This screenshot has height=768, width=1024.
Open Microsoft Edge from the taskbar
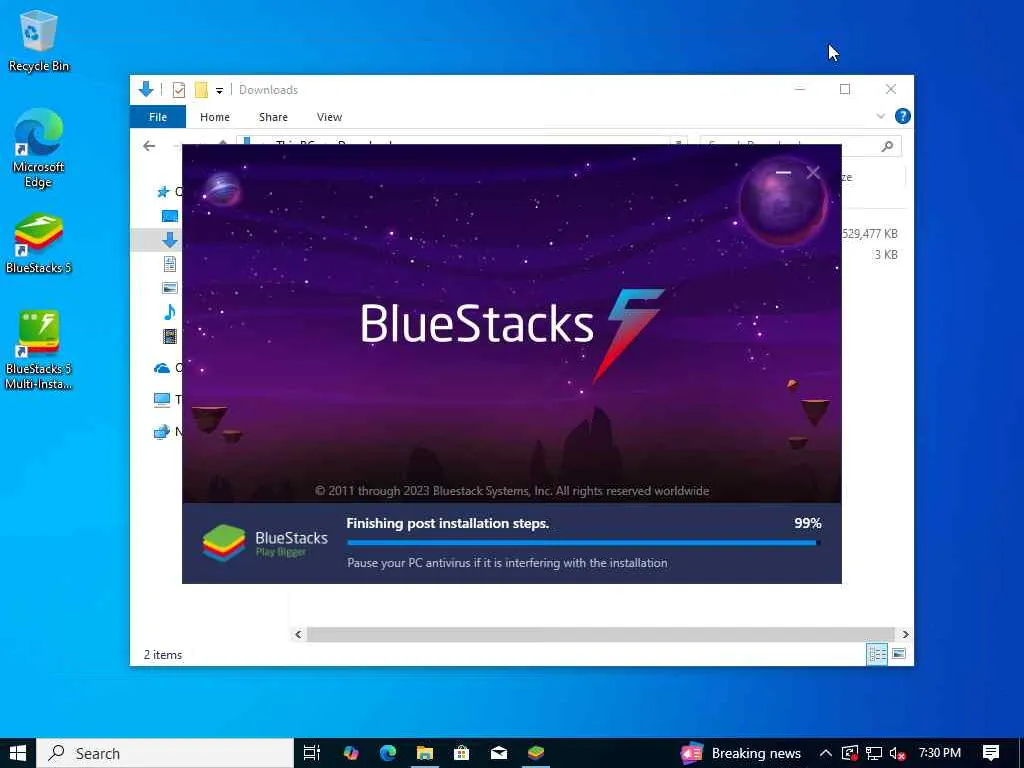coord(388,753)
